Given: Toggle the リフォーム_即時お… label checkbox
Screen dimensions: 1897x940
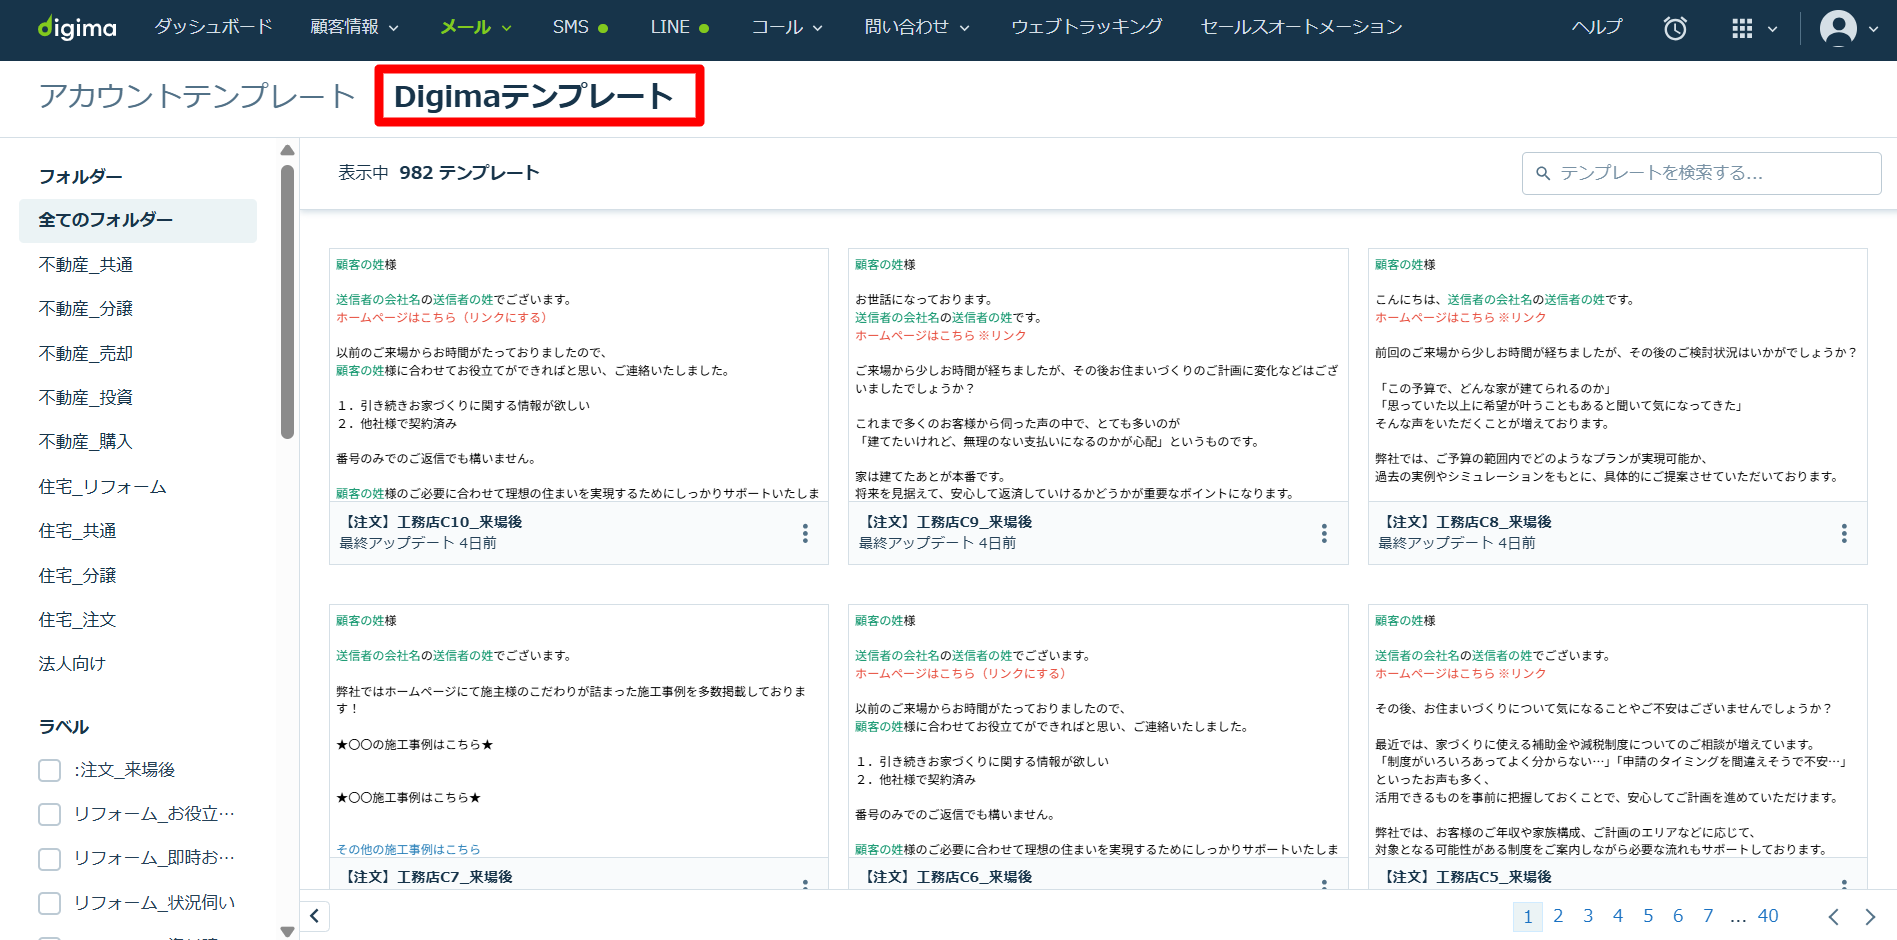Looking at the screenshot, I should pos(50,858).
